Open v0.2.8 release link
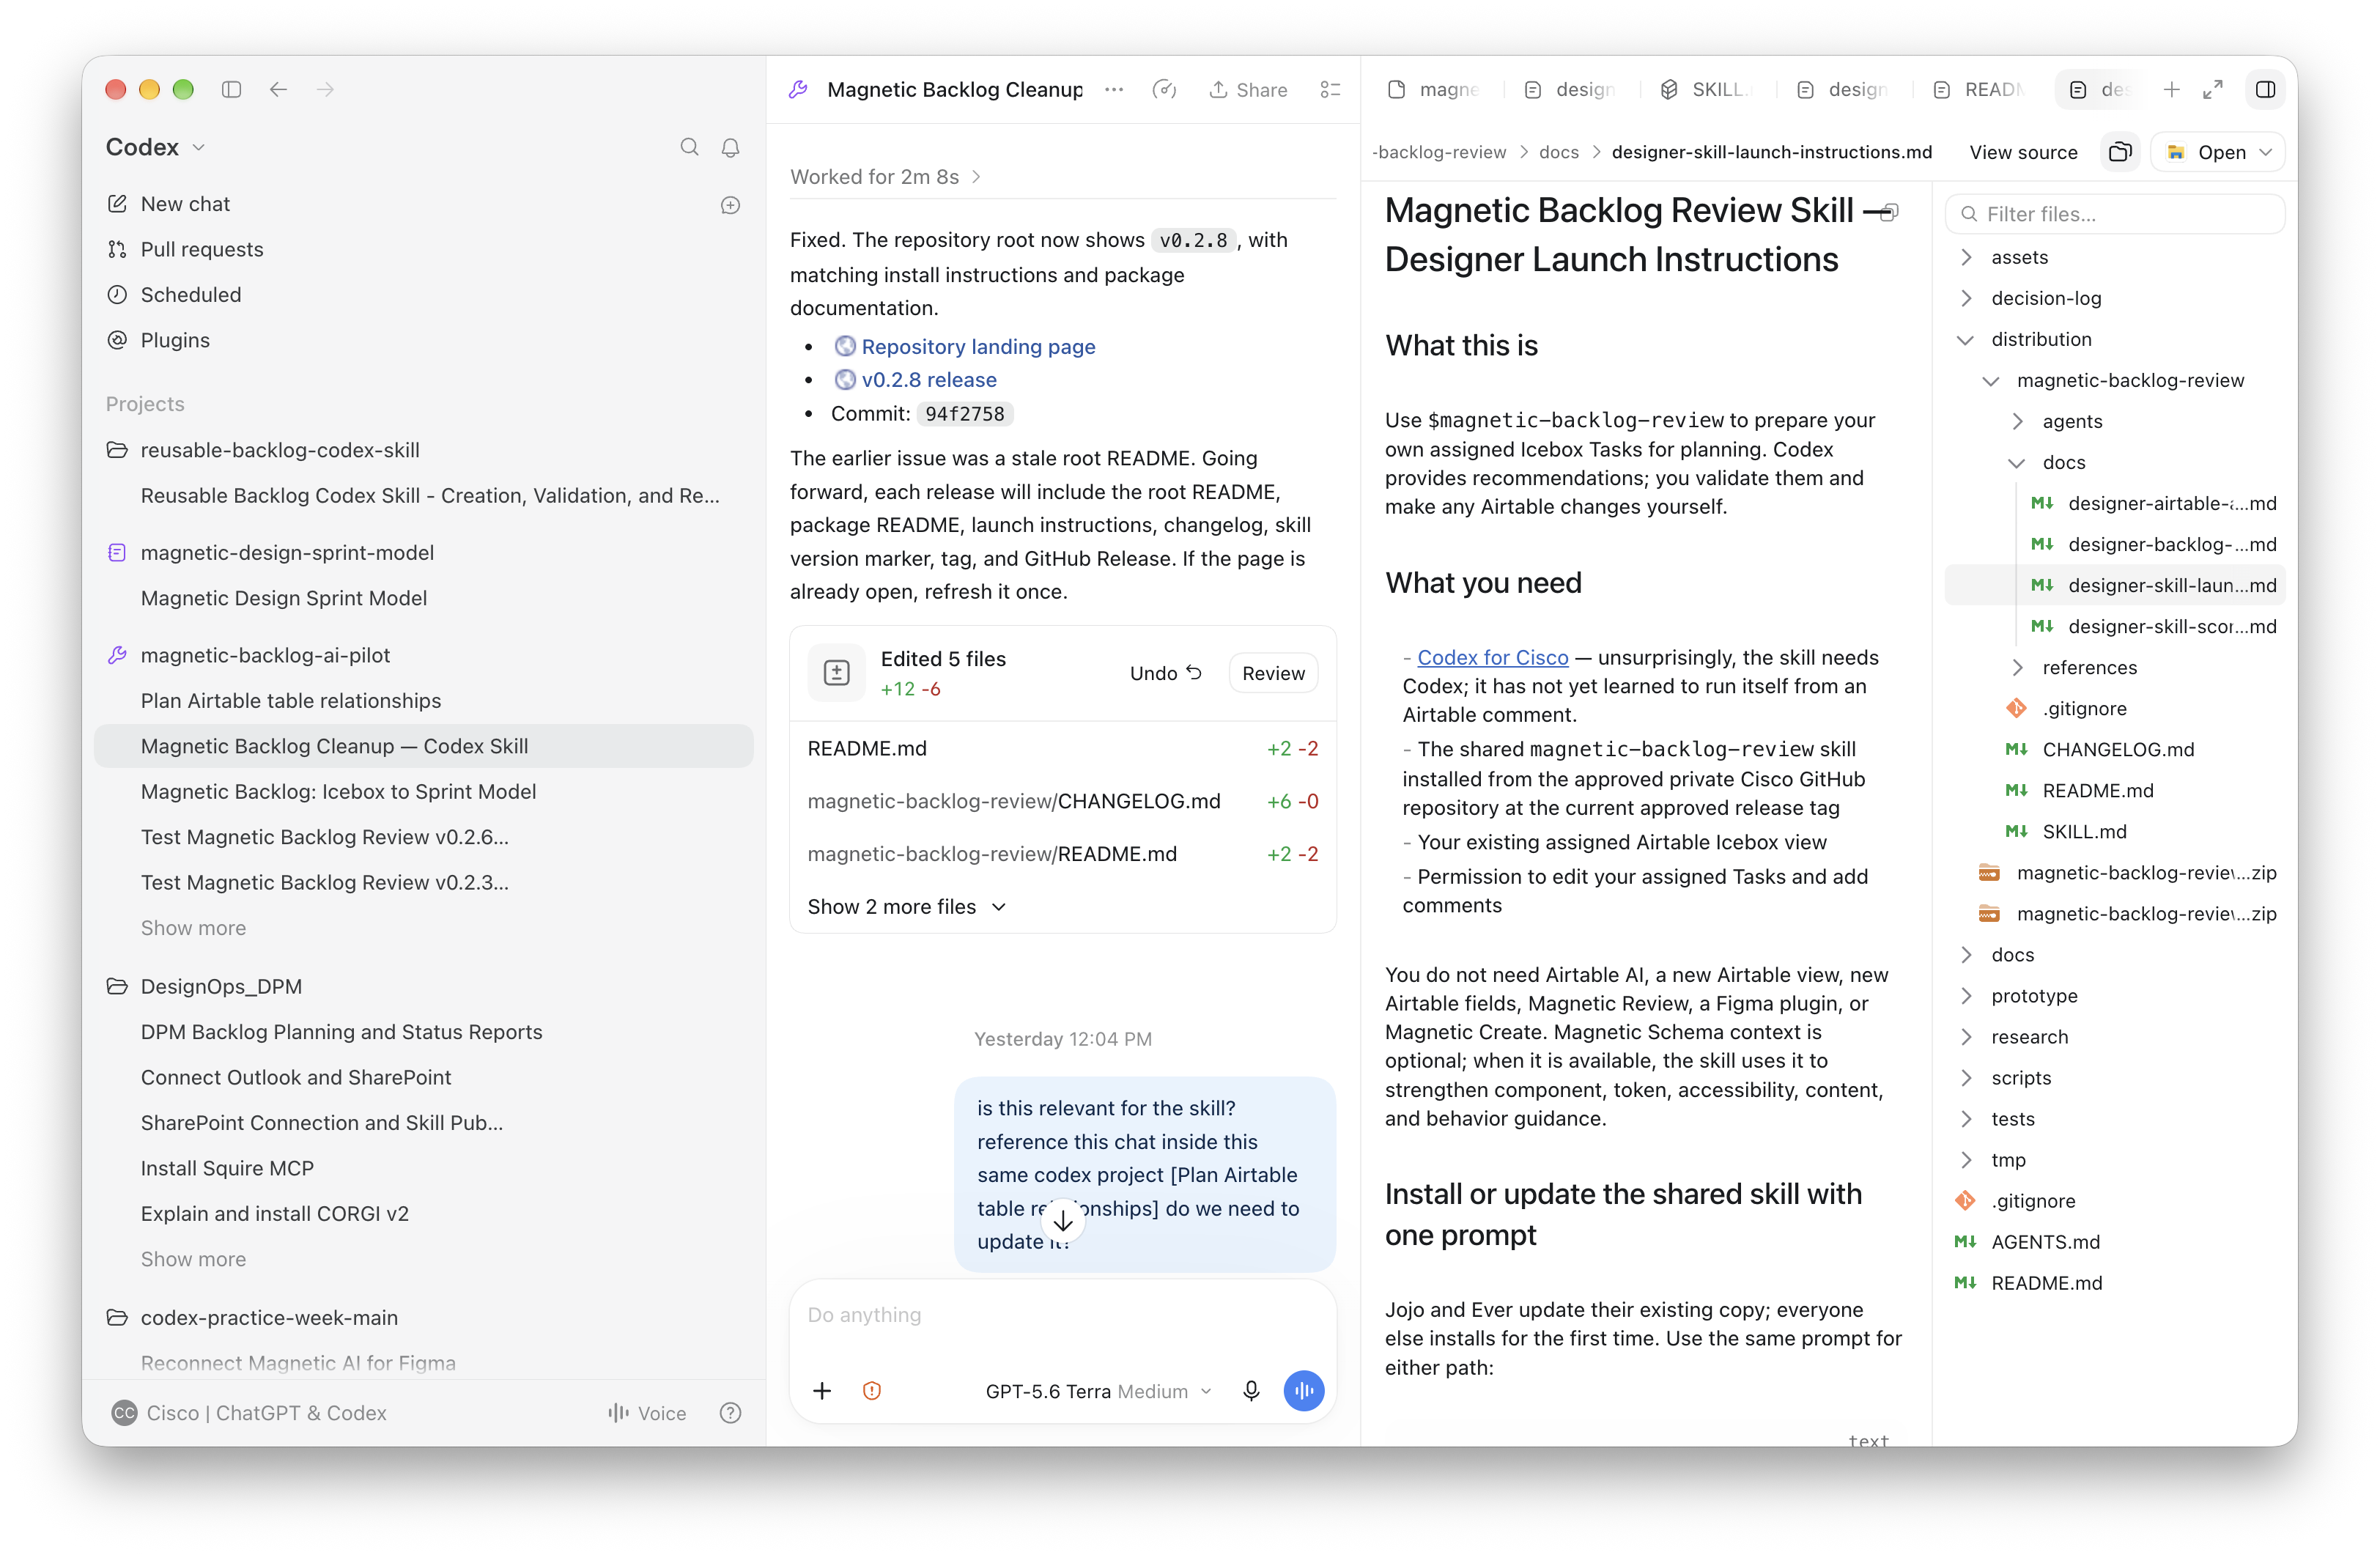 pos(929,380)
